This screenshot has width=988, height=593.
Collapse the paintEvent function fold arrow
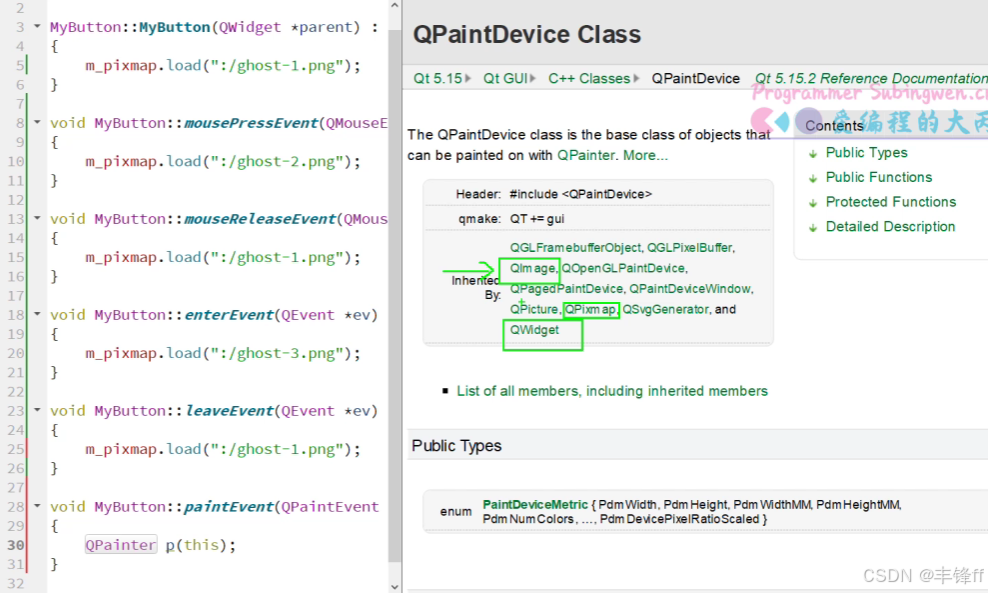pyautogui.click(x=37, y=505)
